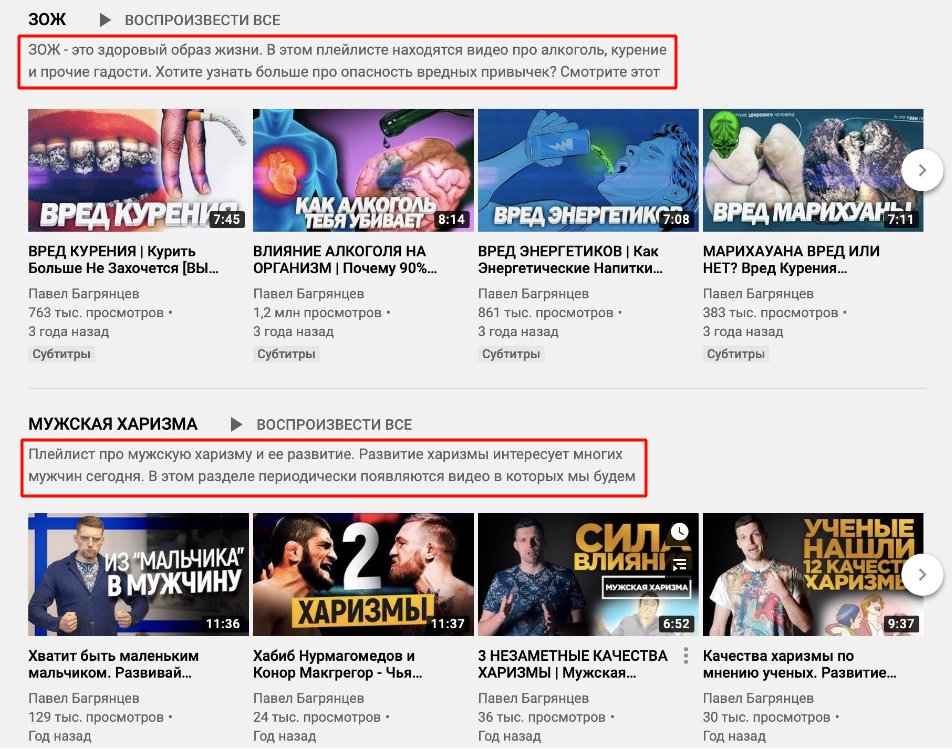
Task: Click the play icon beside the ЗОЖ heading
Action: pyautogui.click(x=105, y=20)
